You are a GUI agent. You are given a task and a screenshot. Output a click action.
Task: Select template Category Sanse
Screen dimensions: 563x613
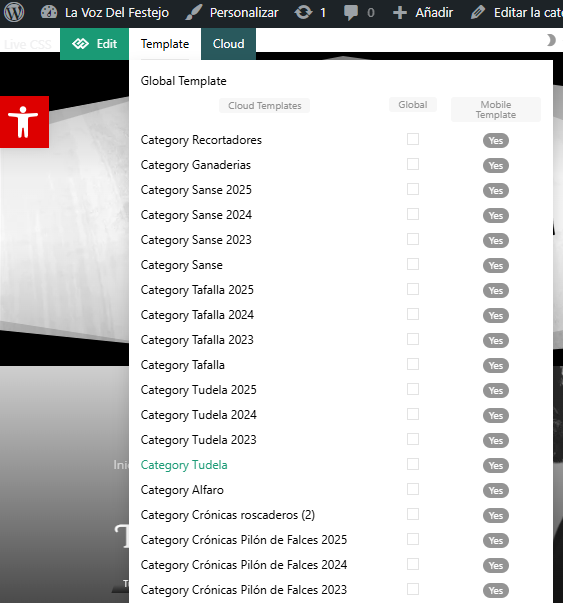pos(181,265)
